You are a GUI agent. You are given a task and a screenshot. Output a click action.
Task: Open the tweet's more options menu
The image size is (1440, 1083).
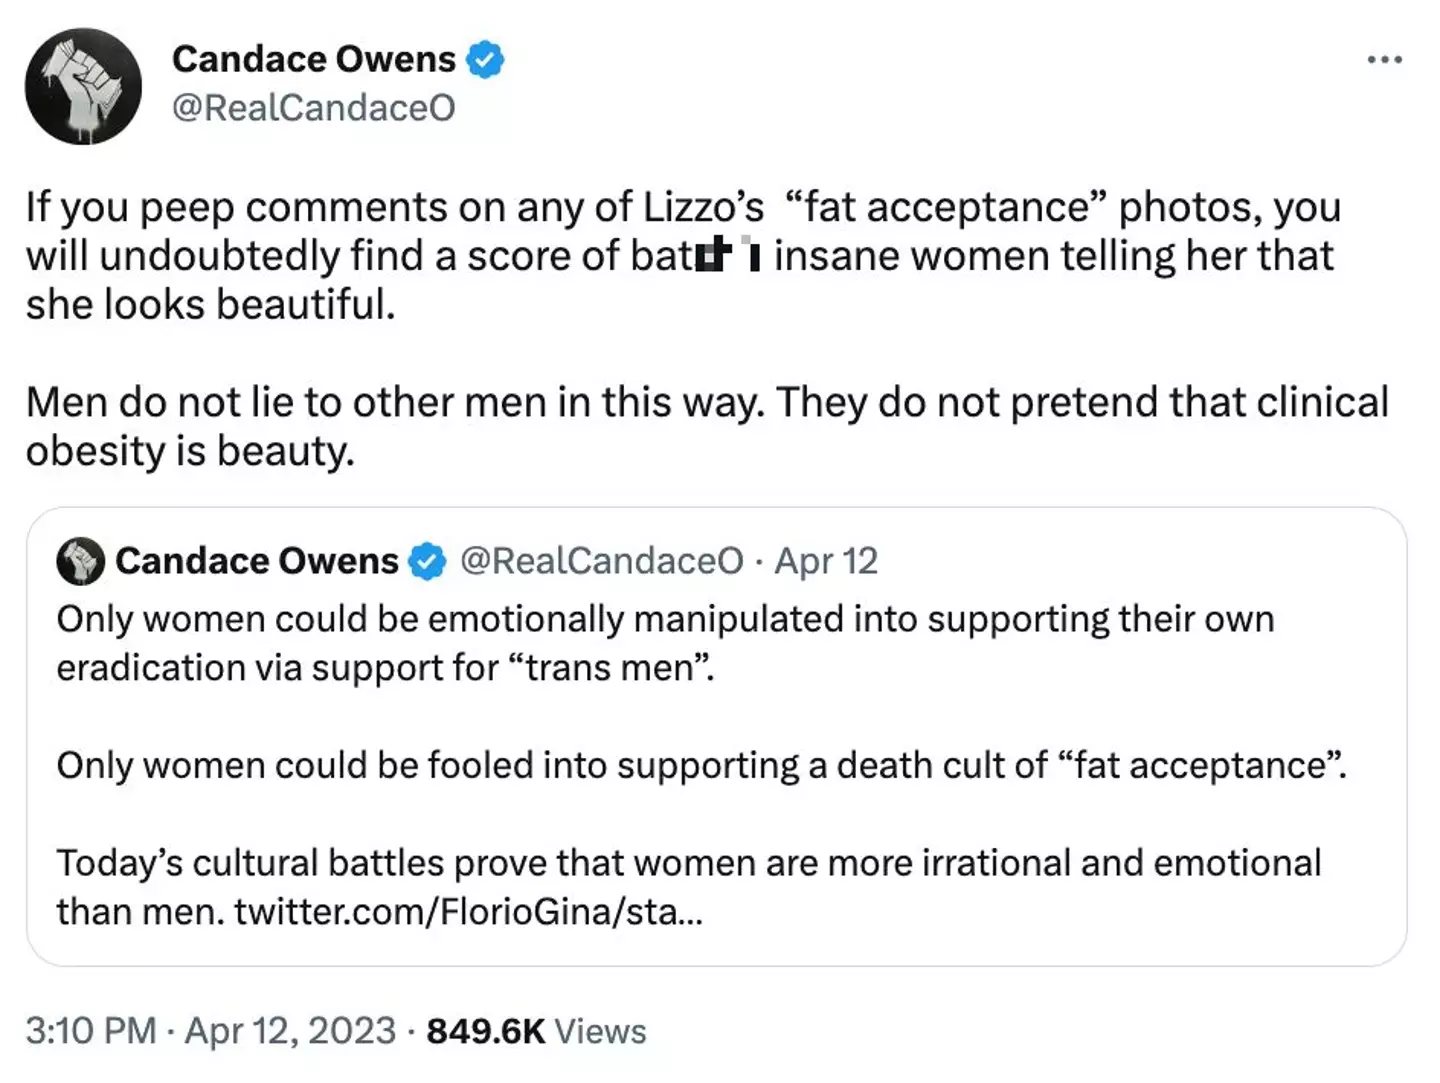point(1384,61)
